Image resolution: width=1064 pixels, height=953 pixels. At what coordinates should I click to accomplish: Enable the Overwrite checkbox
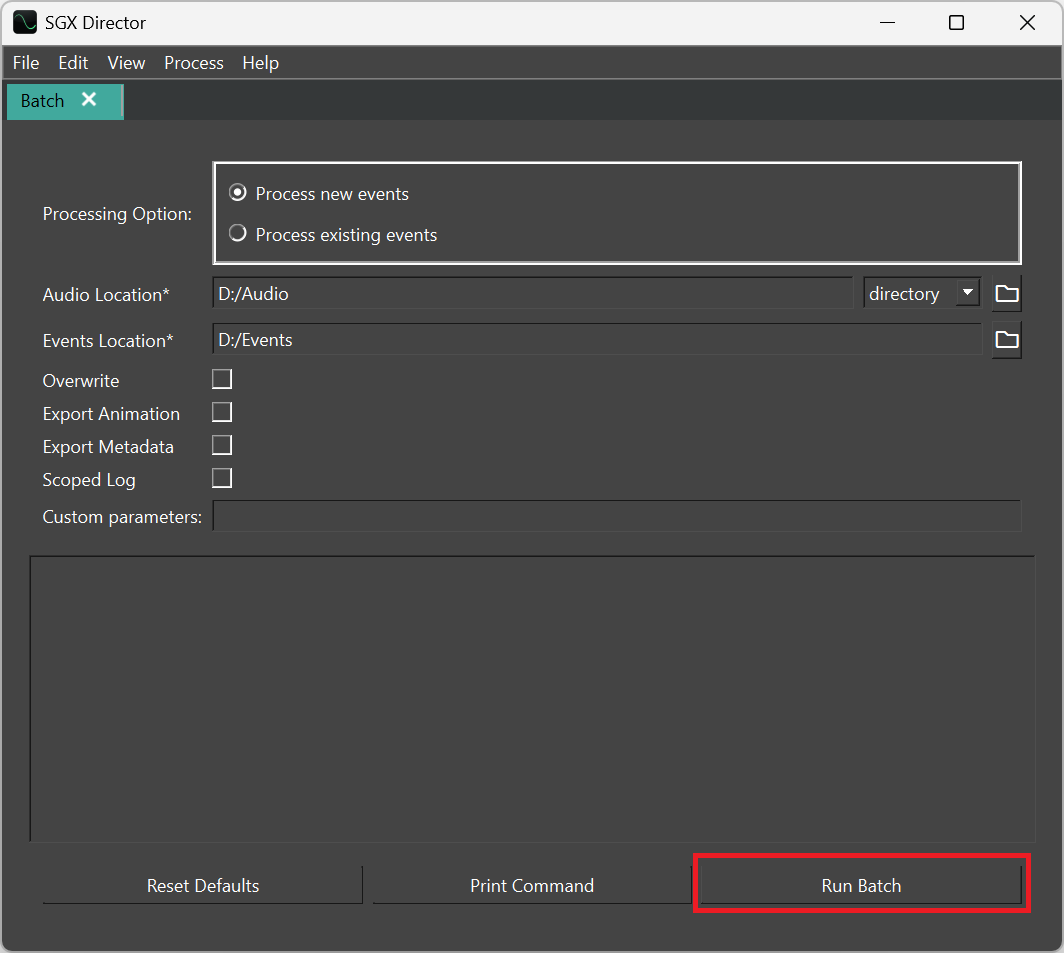click(x=222, y=379)
